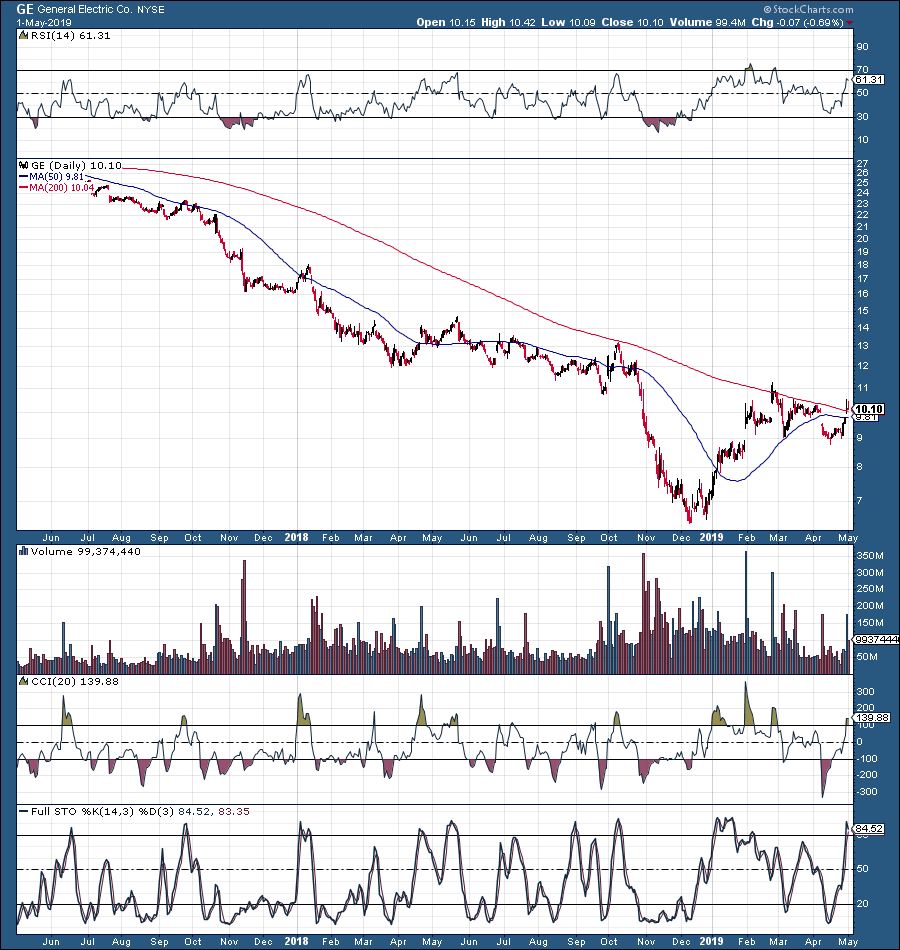Image resolution: width=900 pixels, height=950 pixels.
Task: Click the Volume 99.4M header value
Action: pos(707,22)
